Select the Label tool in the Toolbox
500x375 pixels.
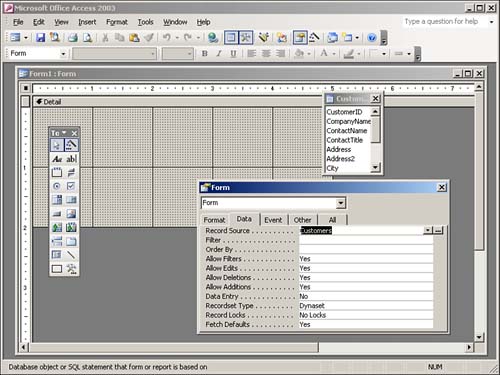(x=57, y=159)
